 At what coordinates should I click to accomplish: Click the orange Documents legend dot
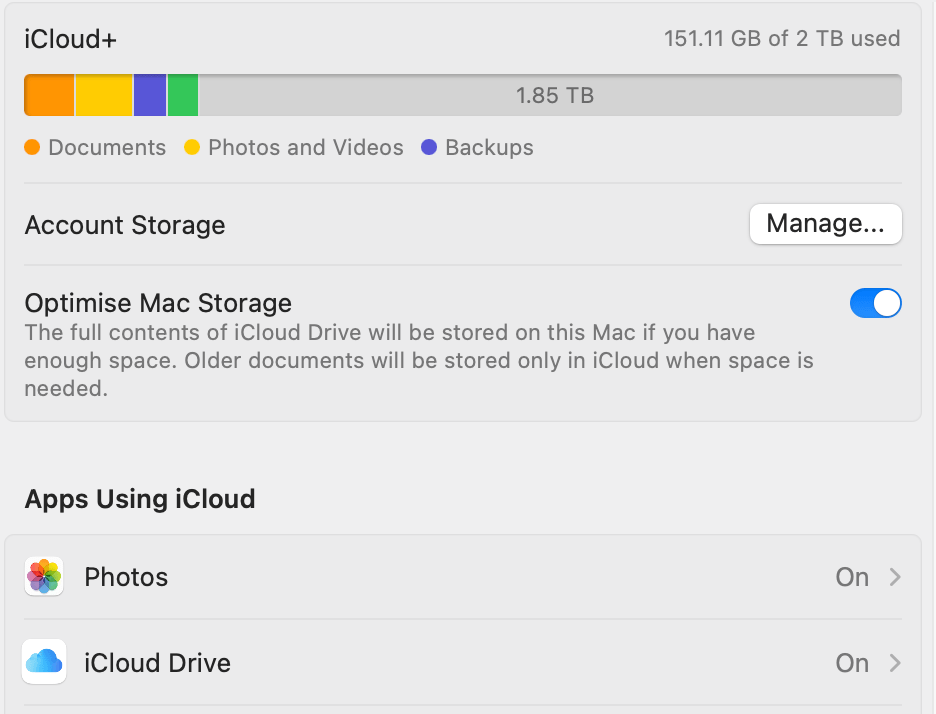click(x=32, y=147)
